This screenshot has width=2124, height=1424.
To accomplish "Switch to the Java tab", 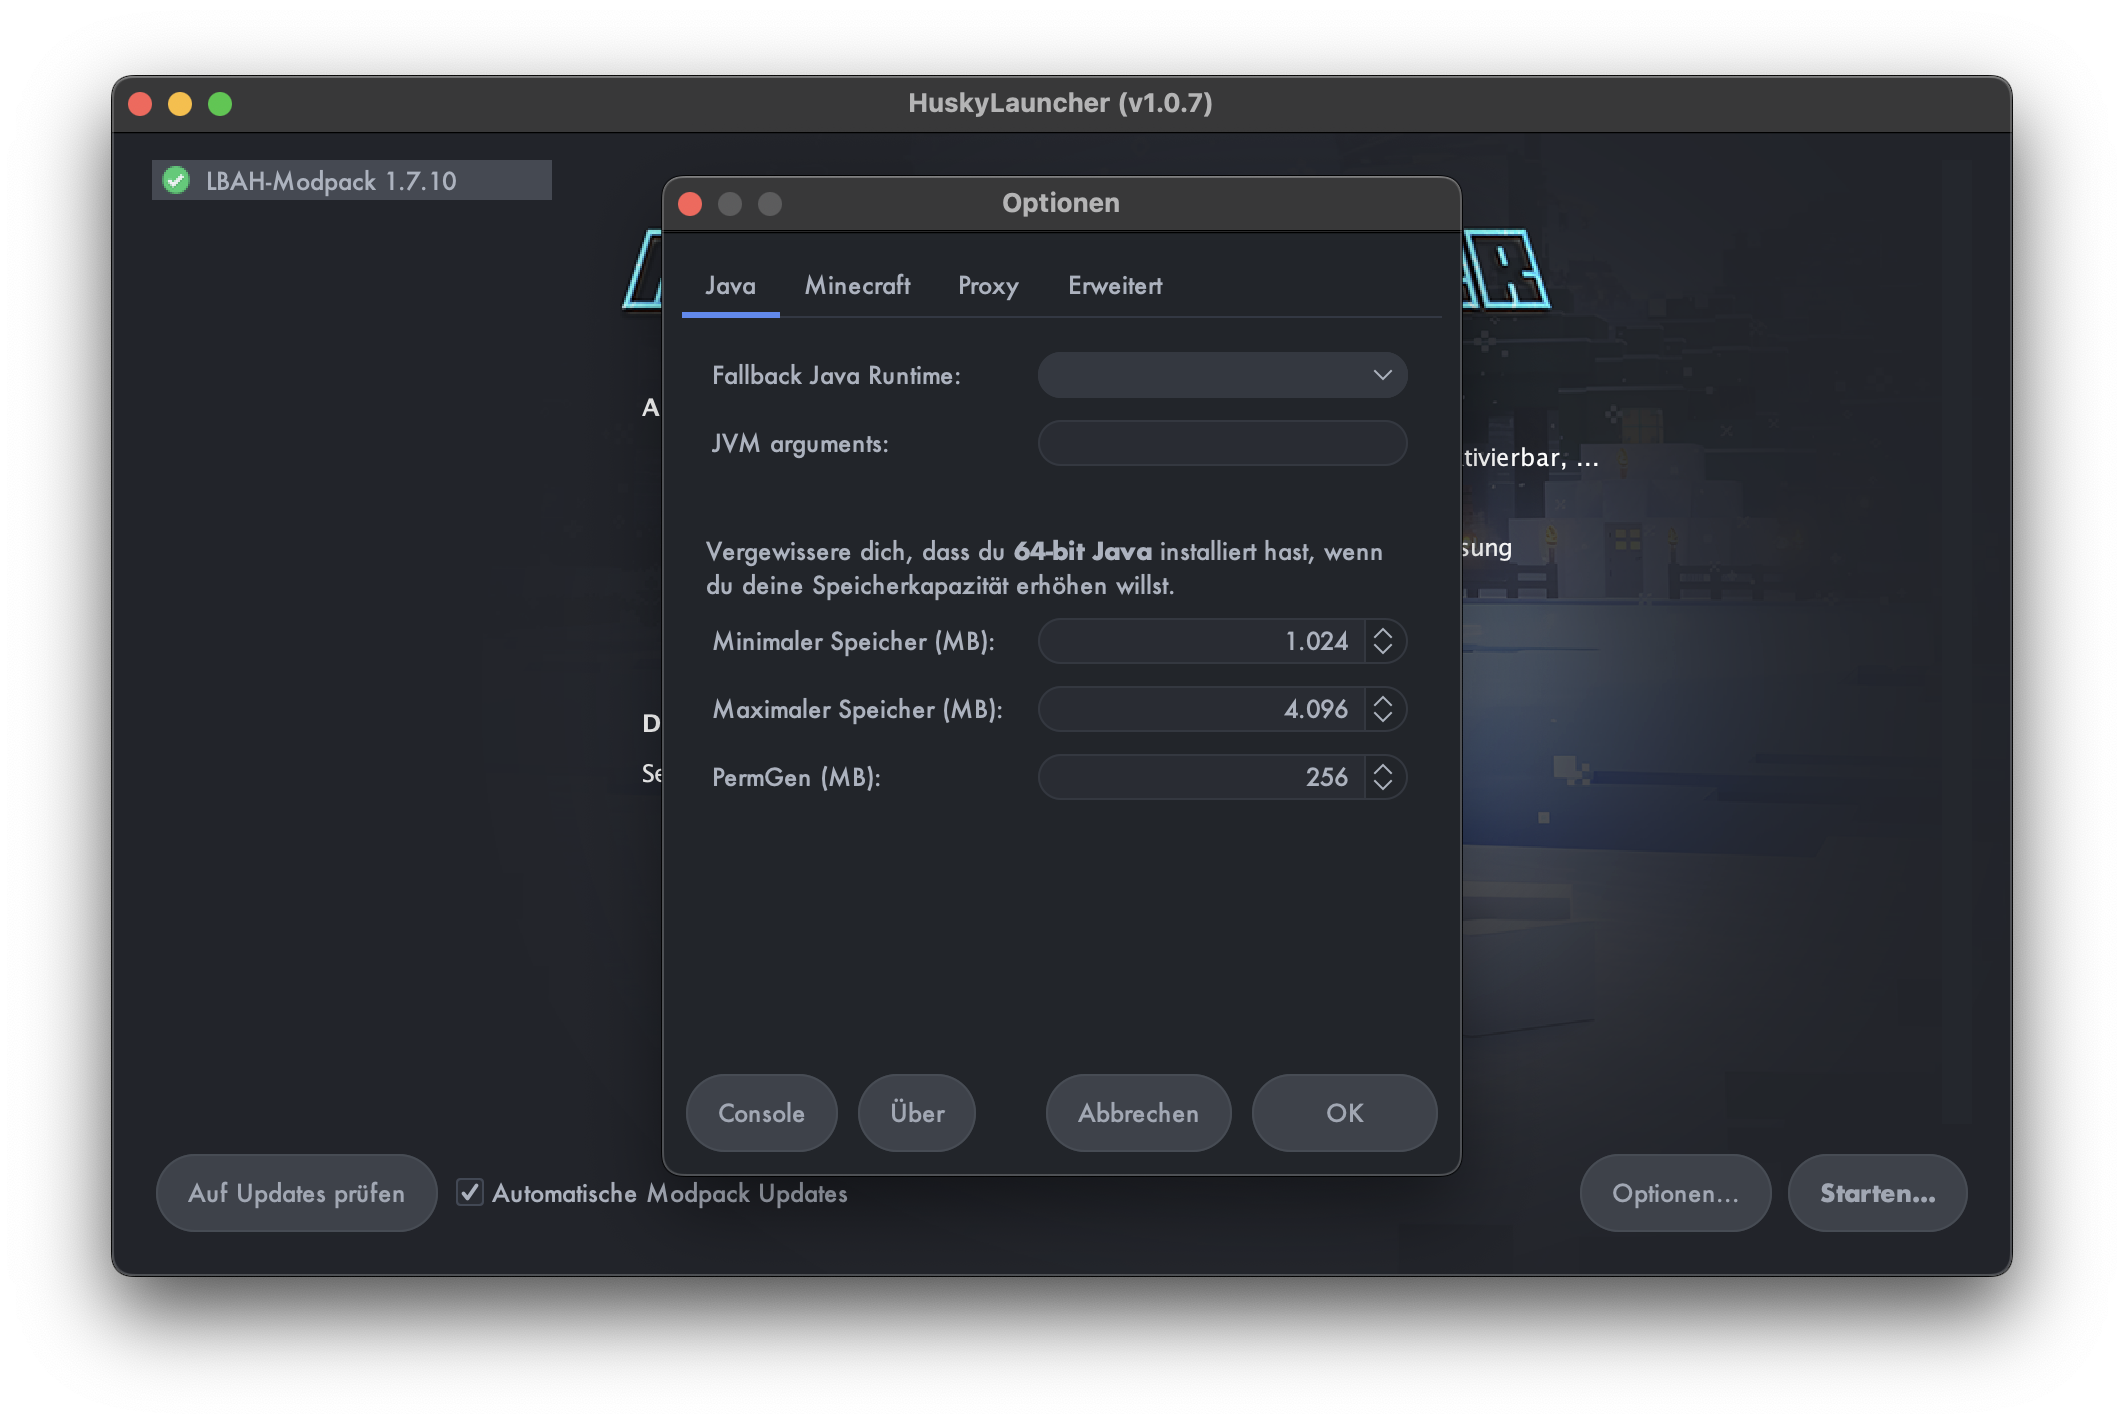I will (730, 286).
